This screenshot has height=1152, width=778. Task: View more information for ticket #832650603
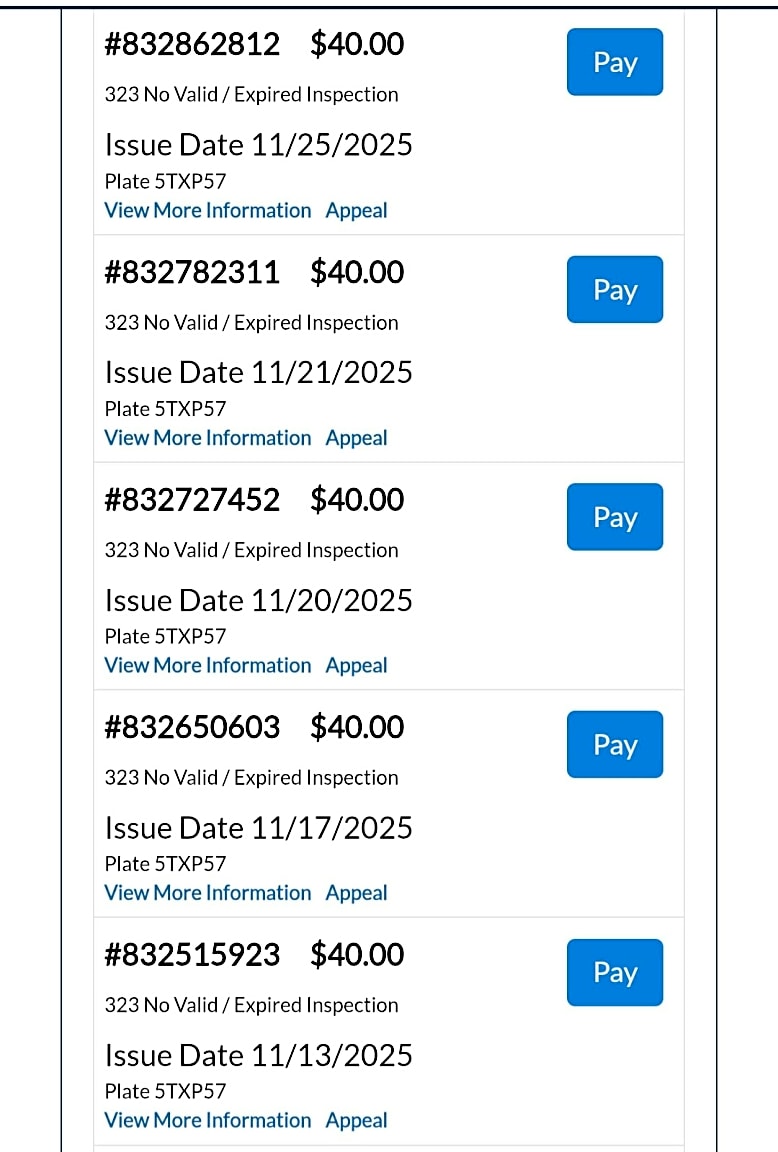[x=207, y=893]
